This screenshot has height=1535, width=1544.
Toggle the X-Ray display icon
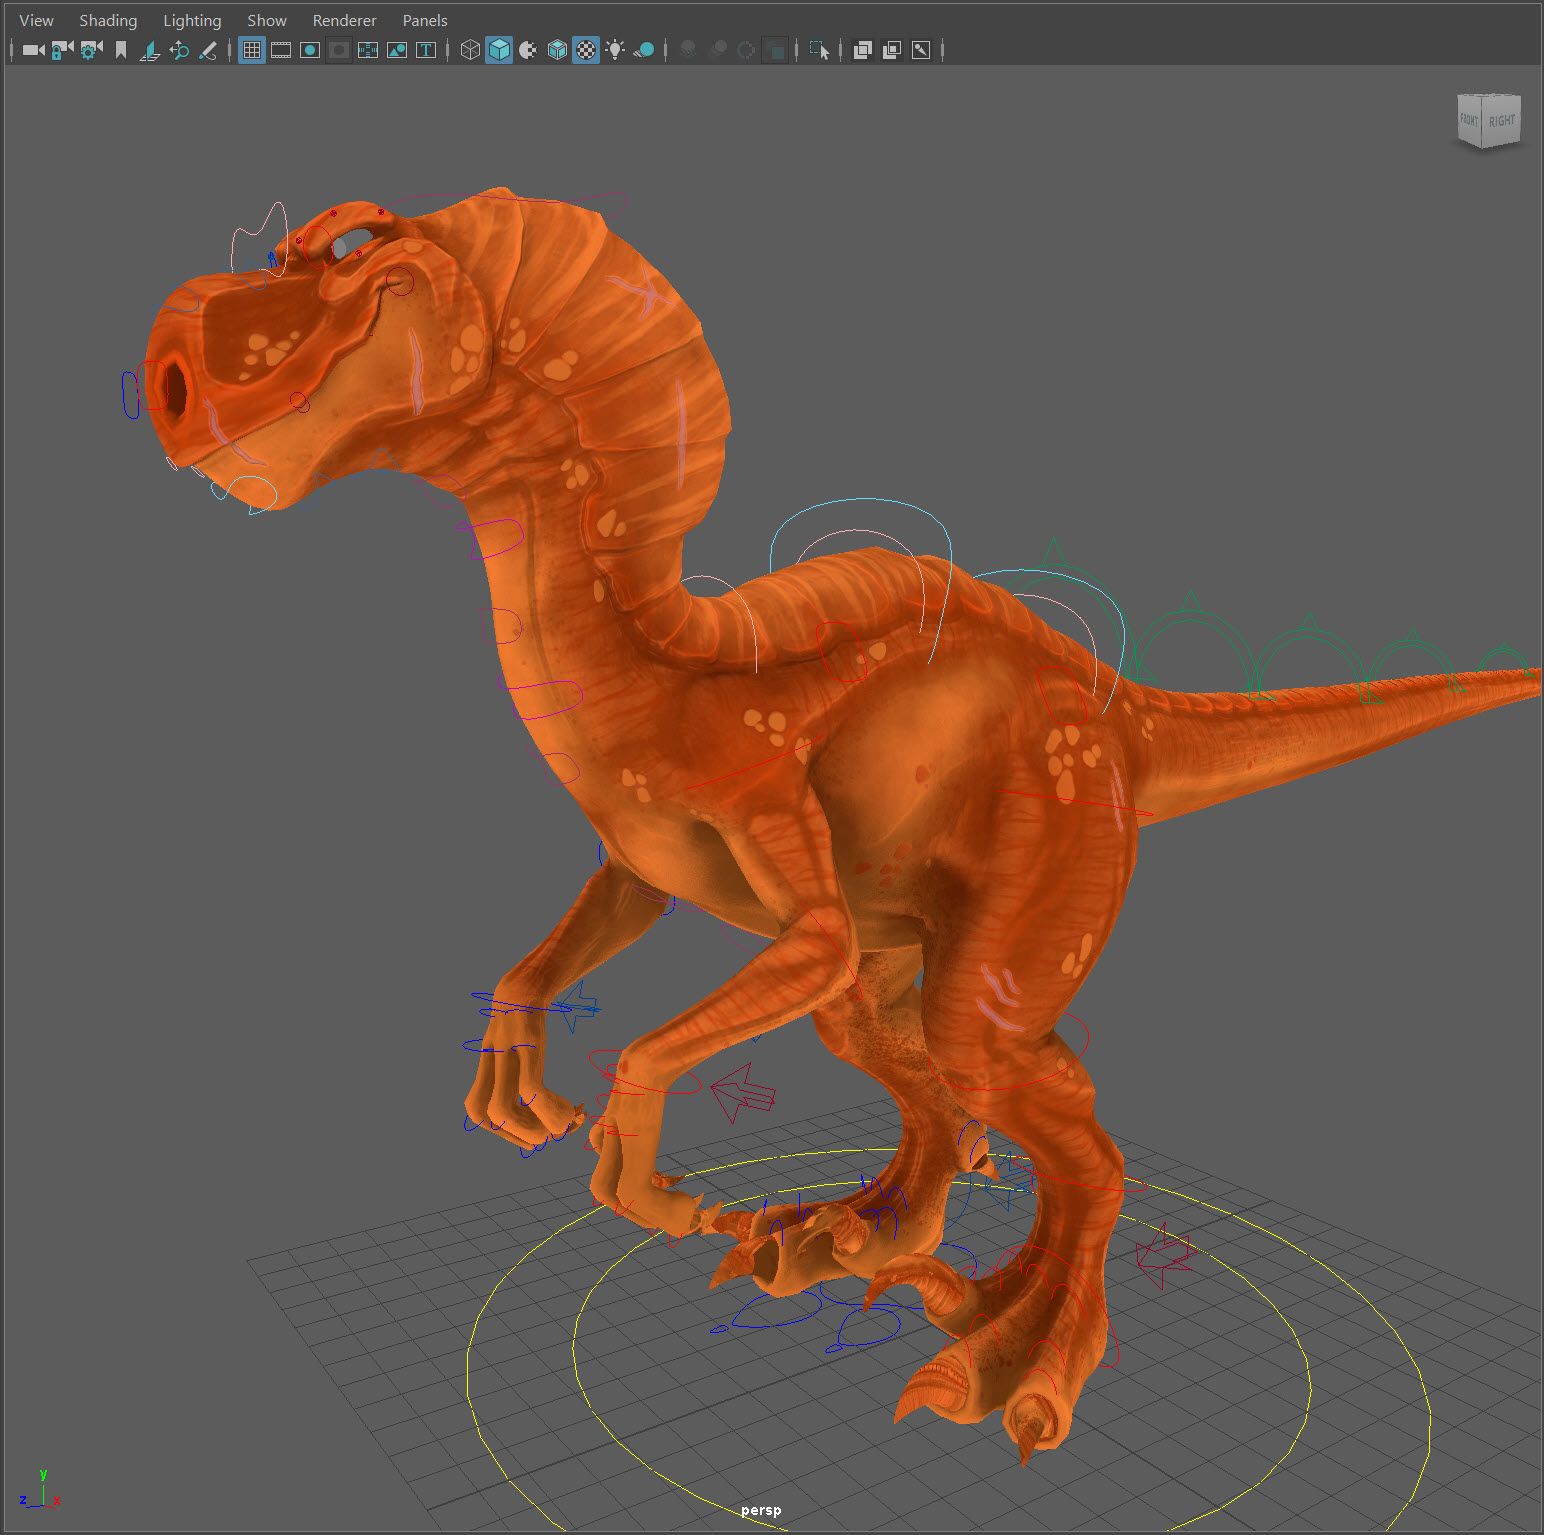pyautogui.click(x=863, y=50)
